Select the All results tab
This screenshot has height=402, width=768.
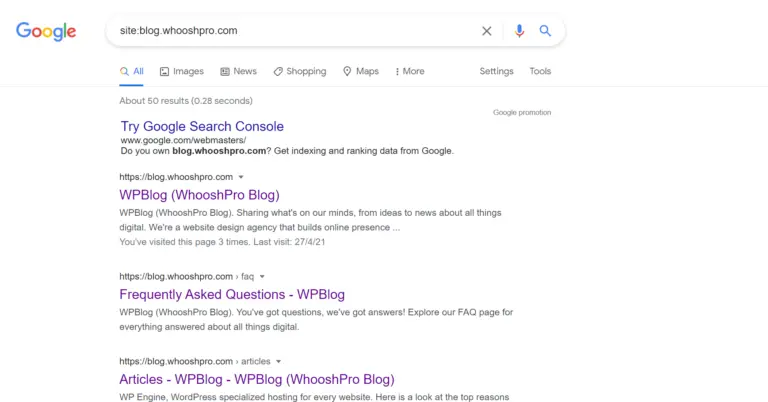(132, 72)
